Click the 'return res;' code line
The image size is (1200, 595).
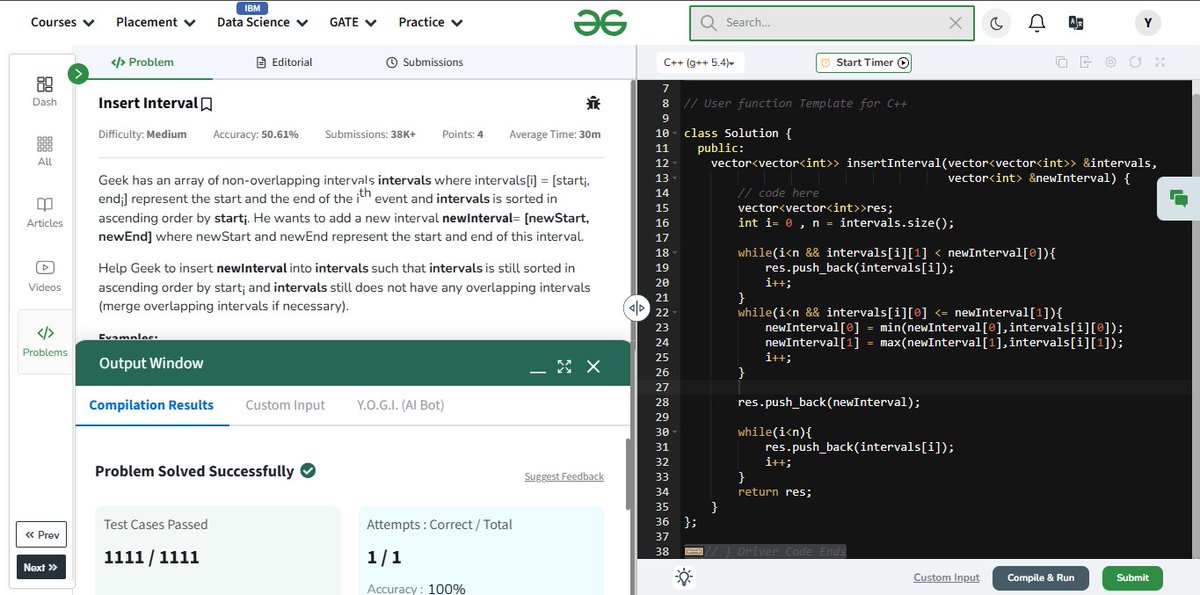[774, 492]
